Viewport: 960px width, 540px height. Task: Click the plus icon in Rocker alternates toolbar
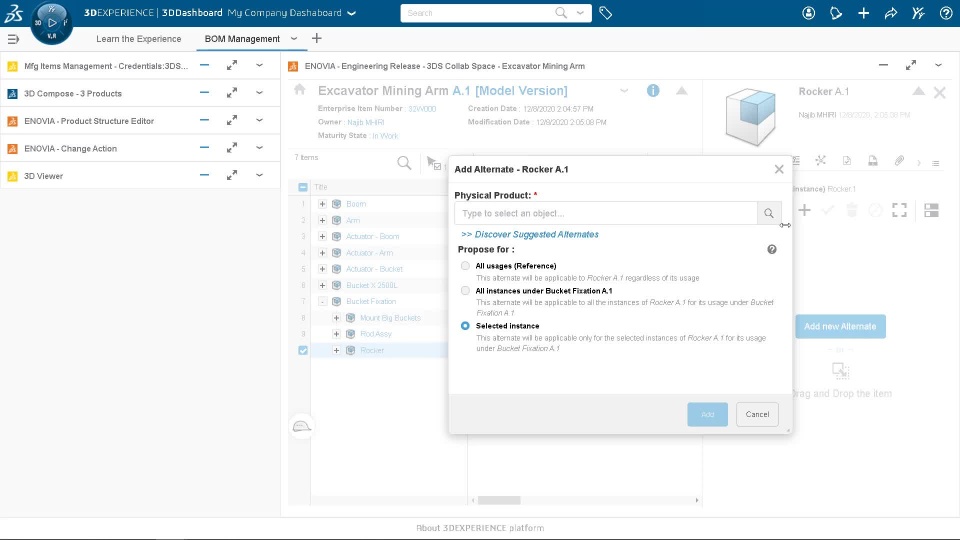[804, 210]
